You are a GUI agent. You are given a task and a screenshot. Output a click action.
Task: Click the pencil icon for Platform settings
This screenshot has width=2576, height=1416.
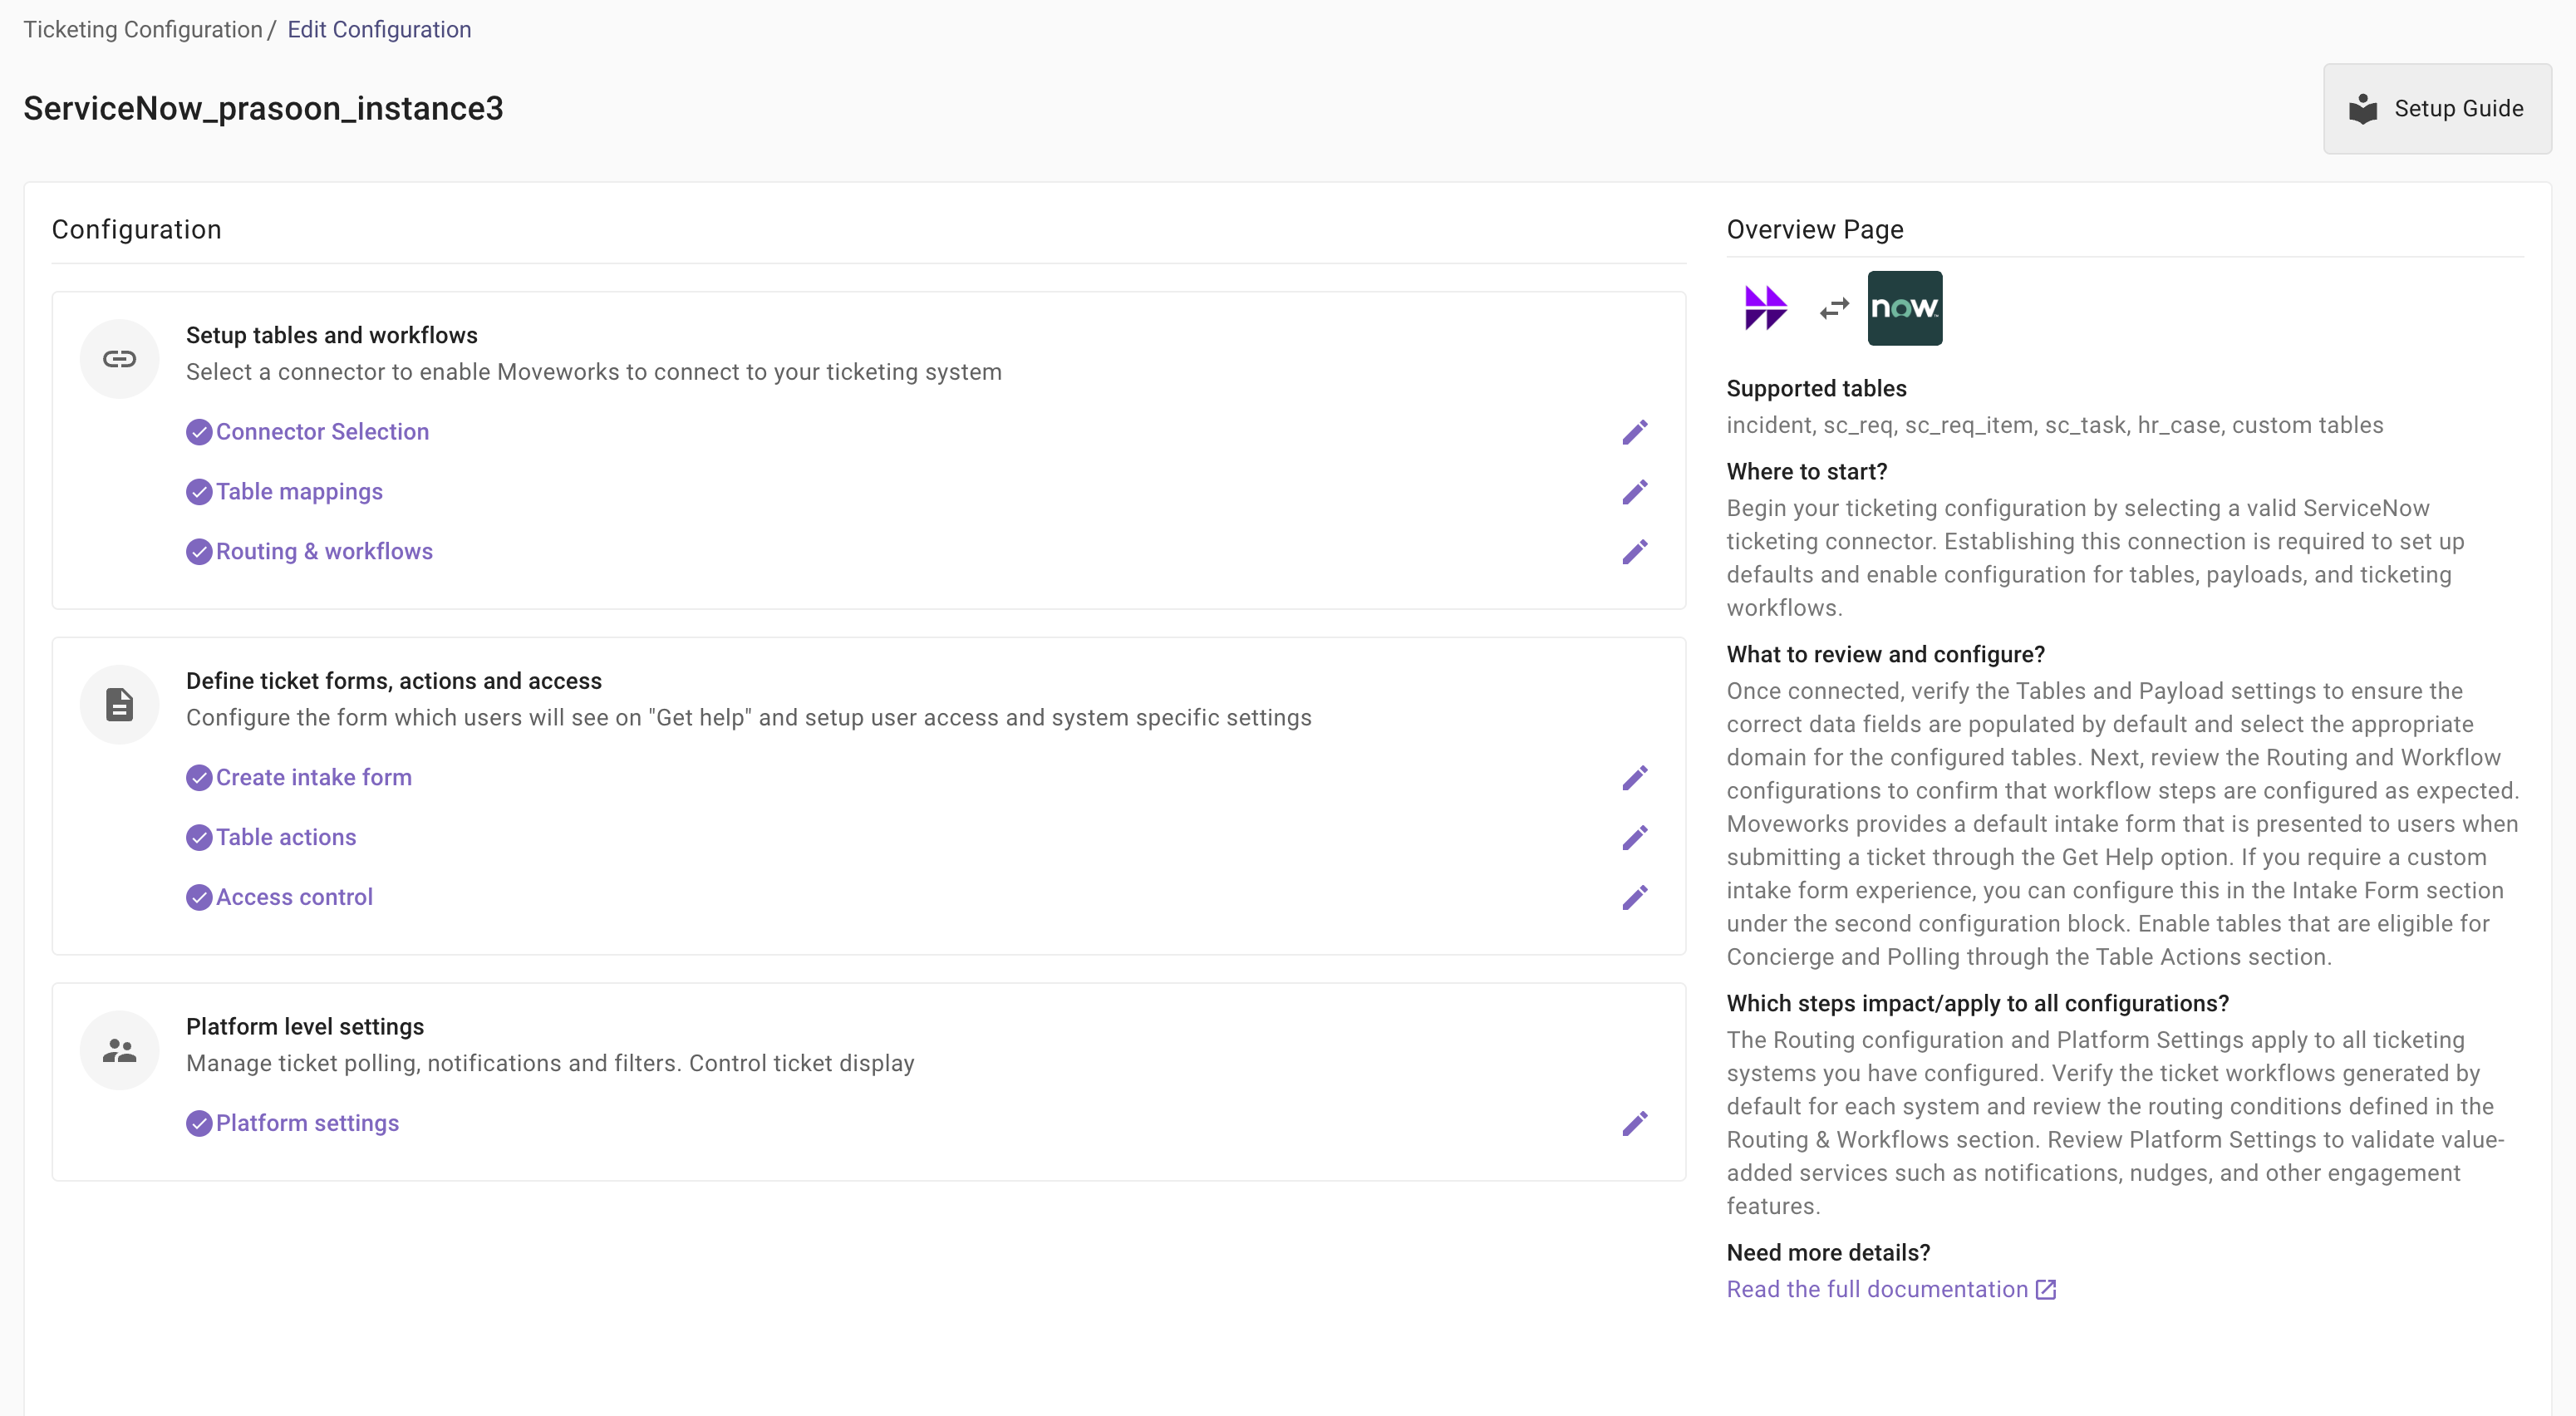pyautogui.click(x=1634, y=1124)
